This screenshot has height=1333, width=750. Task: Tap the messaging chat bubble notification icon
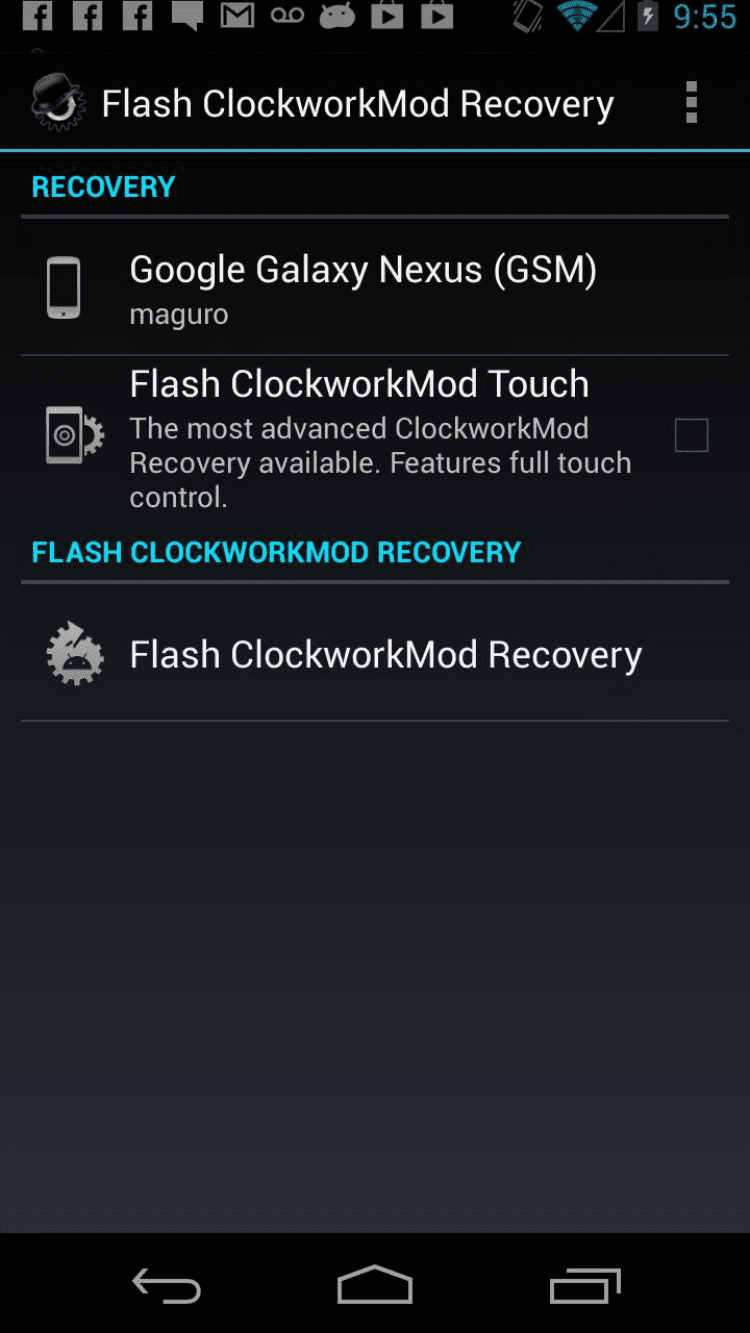(187, 16)
